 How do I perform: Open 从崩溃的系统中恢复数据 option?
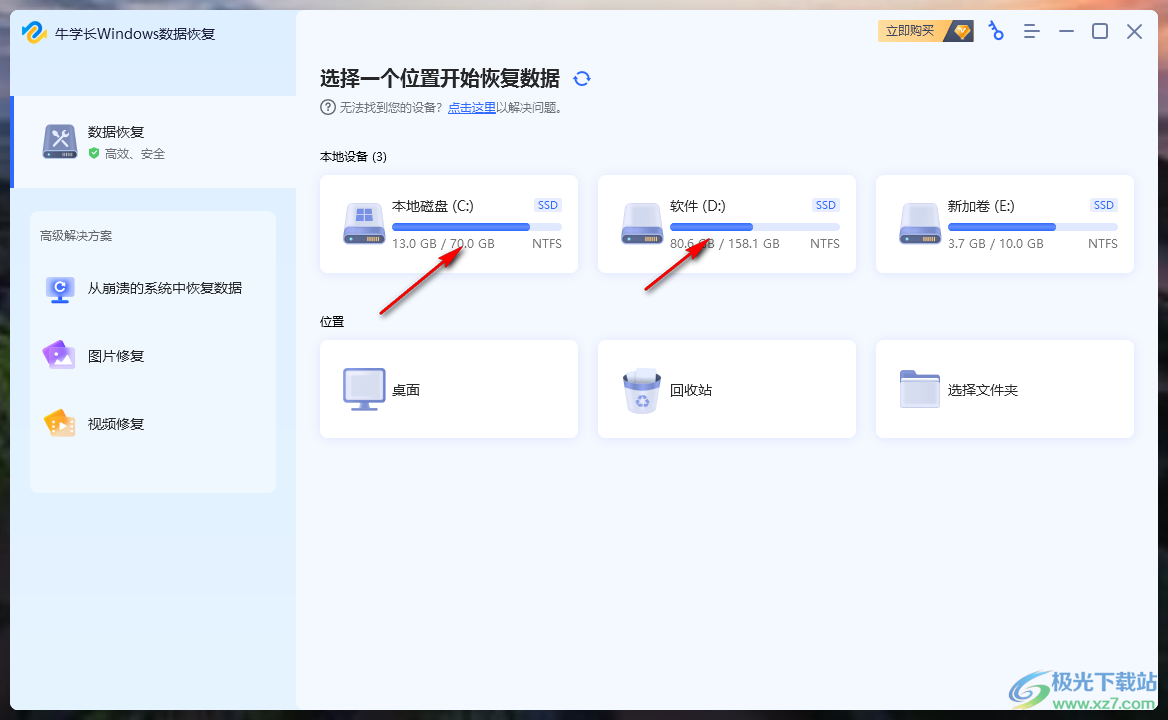click(153, 288)
